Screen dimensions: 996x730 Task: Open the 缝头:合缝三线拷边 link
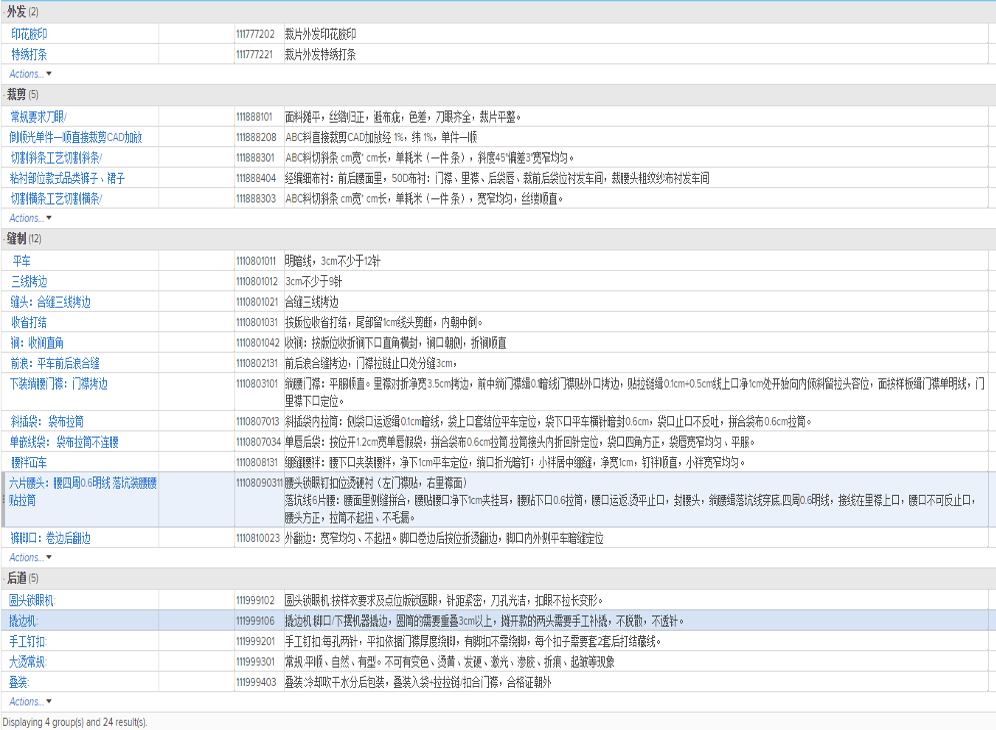click(50, 301)
